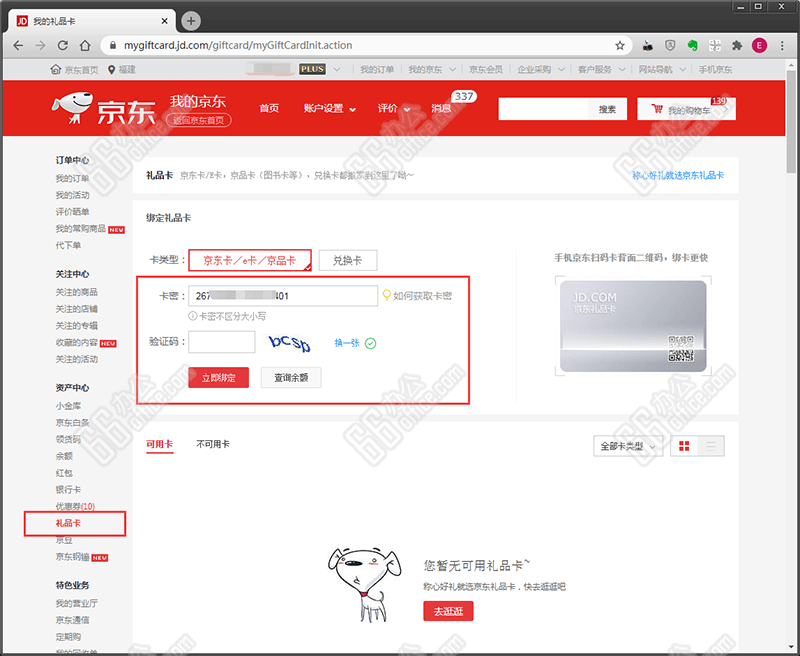
Task: Open 消息 with 337 badge
Action: 441,108
